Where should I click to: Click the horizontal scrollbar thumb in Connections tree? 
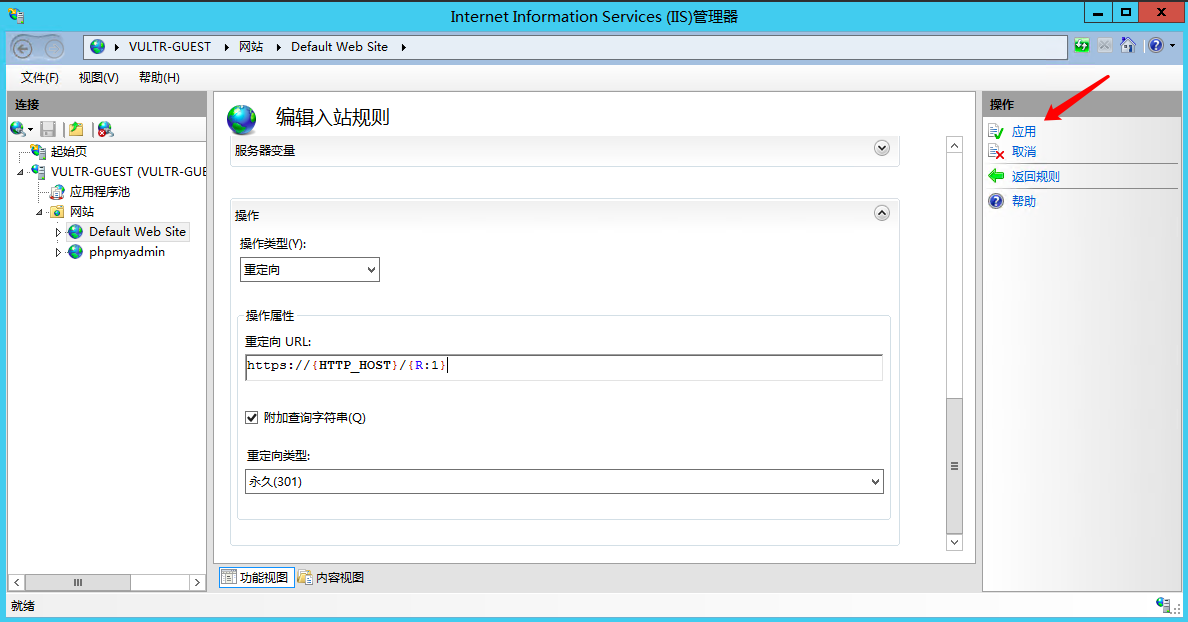[x=77, y=582]
